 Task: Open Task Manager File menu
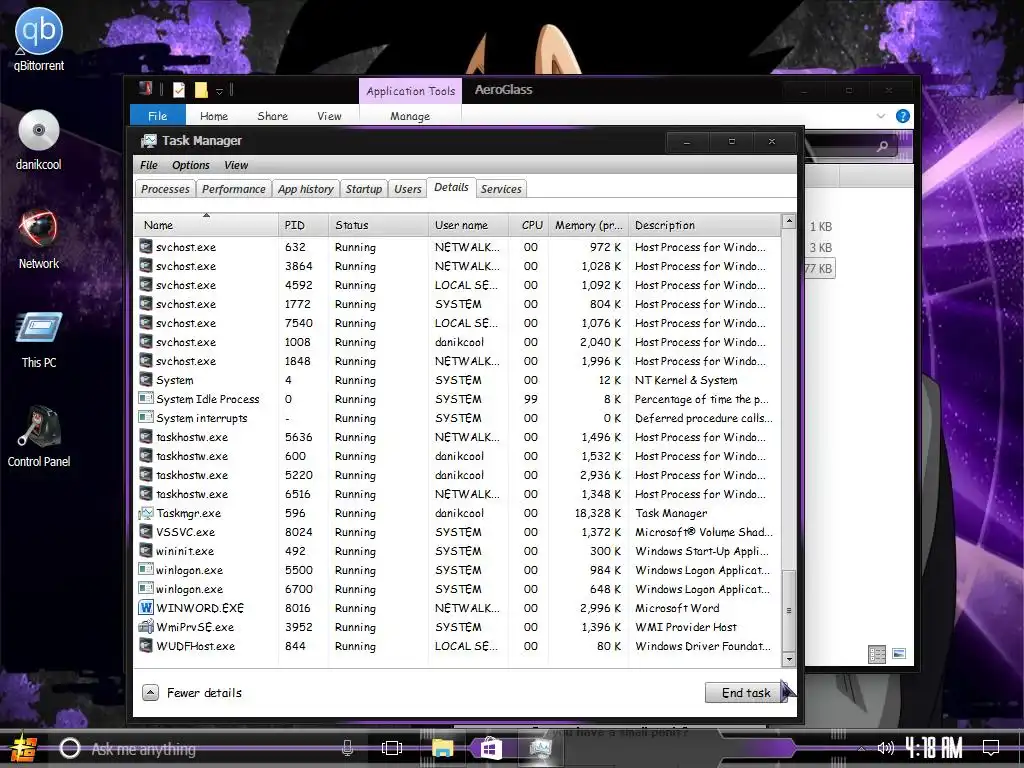[x=149, y=165]
